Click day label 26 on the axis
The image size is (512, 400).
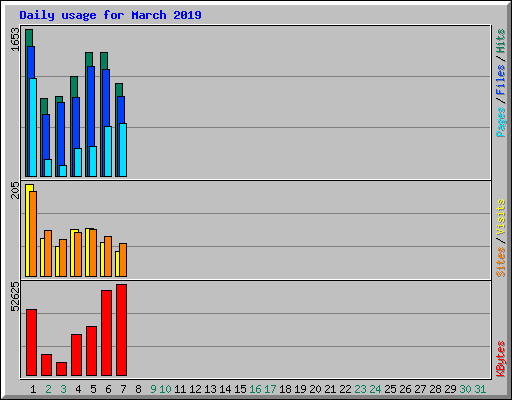point(405,389)
